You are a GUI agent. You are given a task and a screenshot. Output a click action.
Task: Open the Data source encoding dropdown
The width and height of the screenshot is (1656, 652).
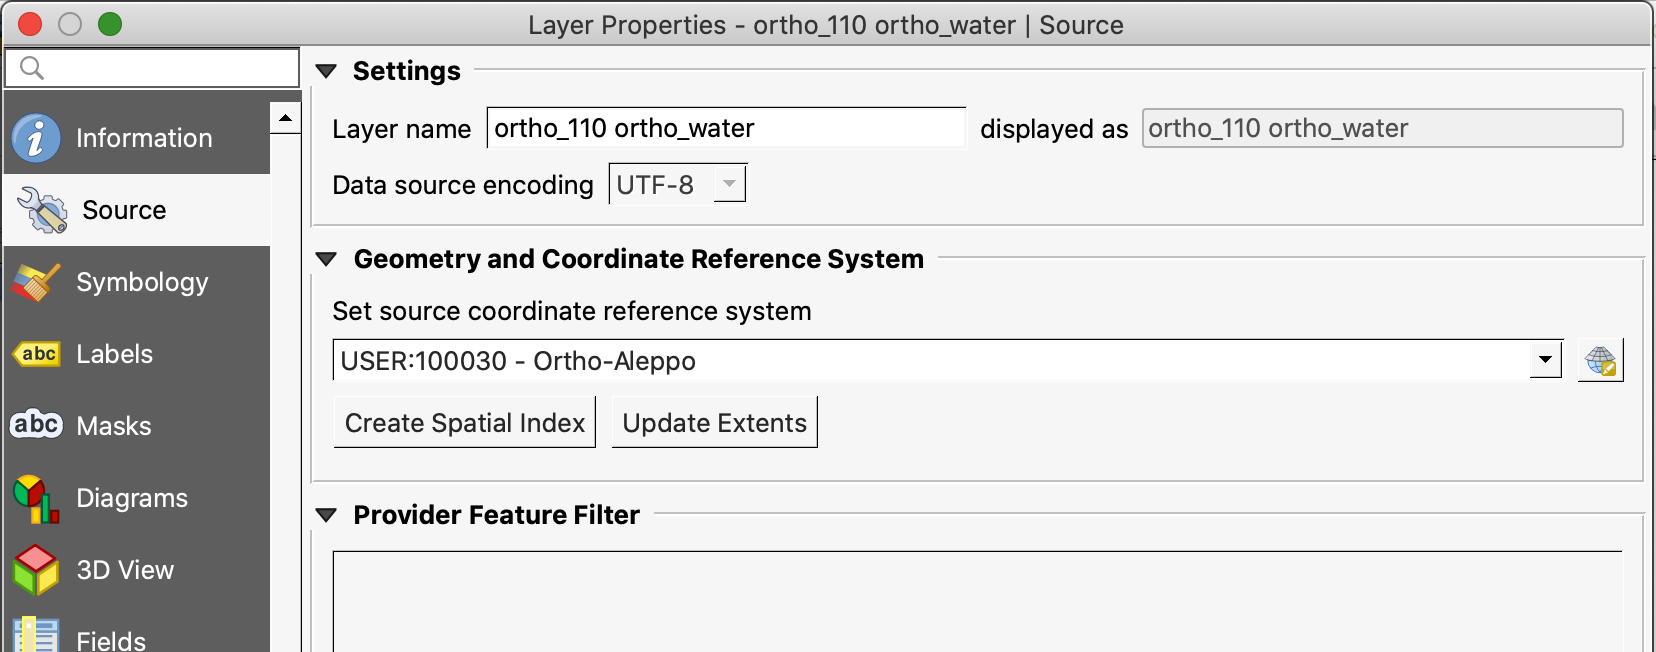coord(678,184)
